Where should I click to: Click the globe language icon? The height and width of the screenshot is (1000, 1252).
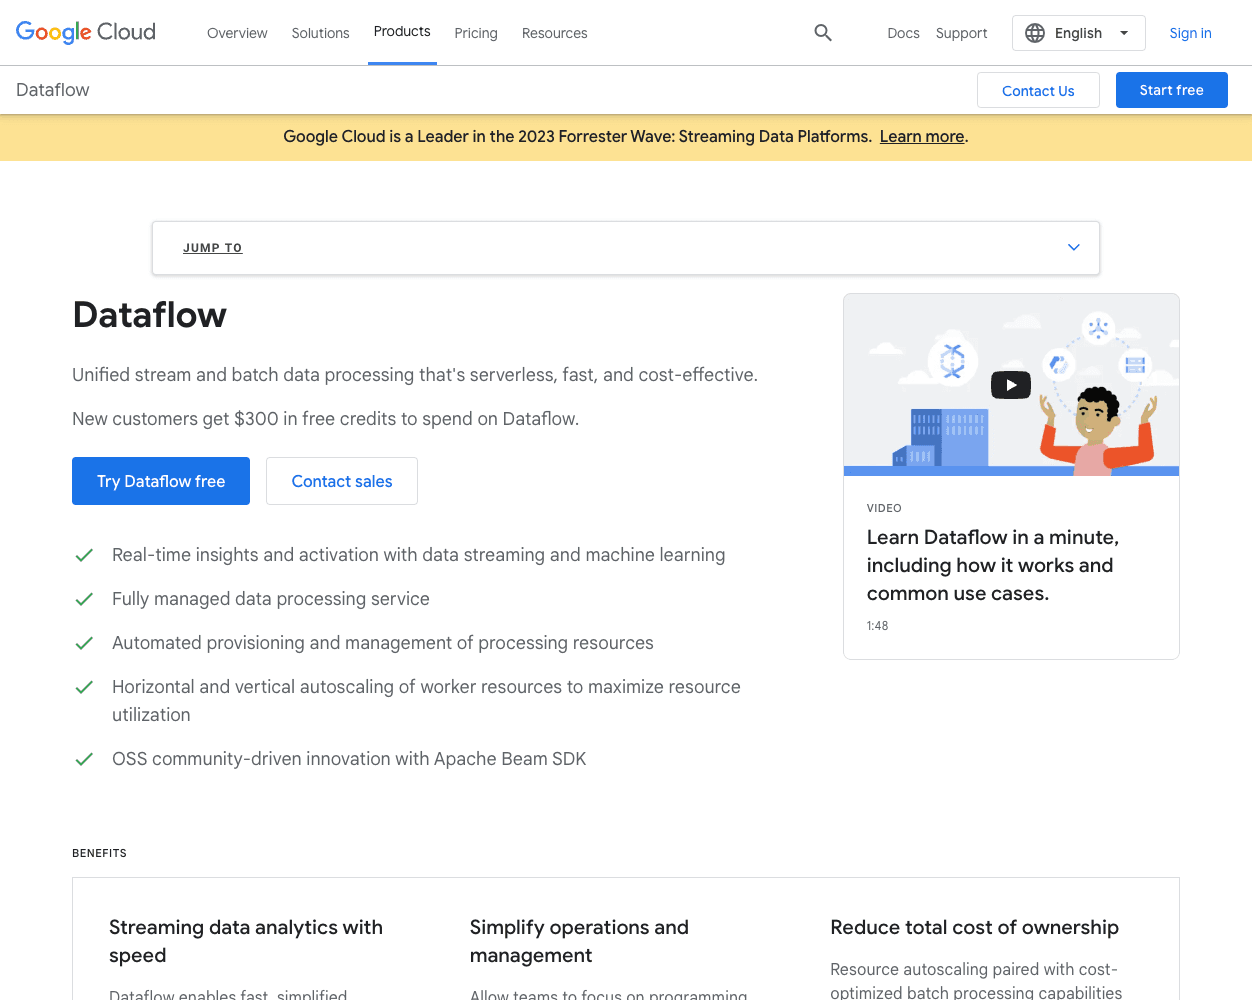pyautogui.click(x=1035, y=33)
